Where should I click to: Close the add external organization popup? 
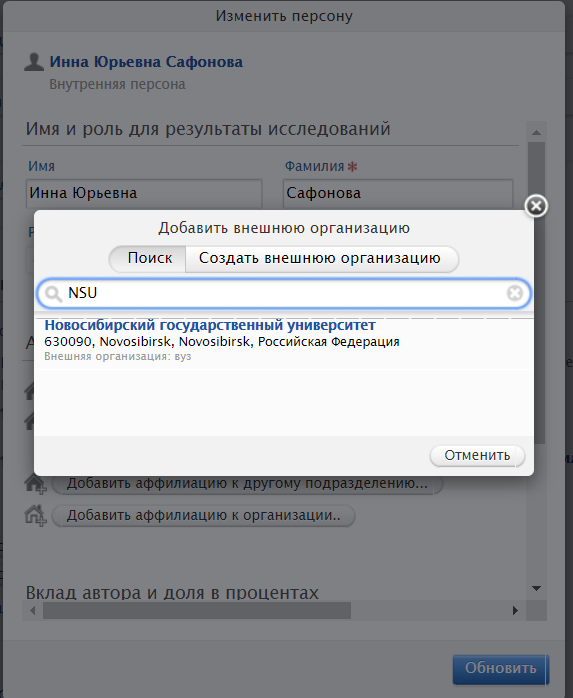pos(536,206)
